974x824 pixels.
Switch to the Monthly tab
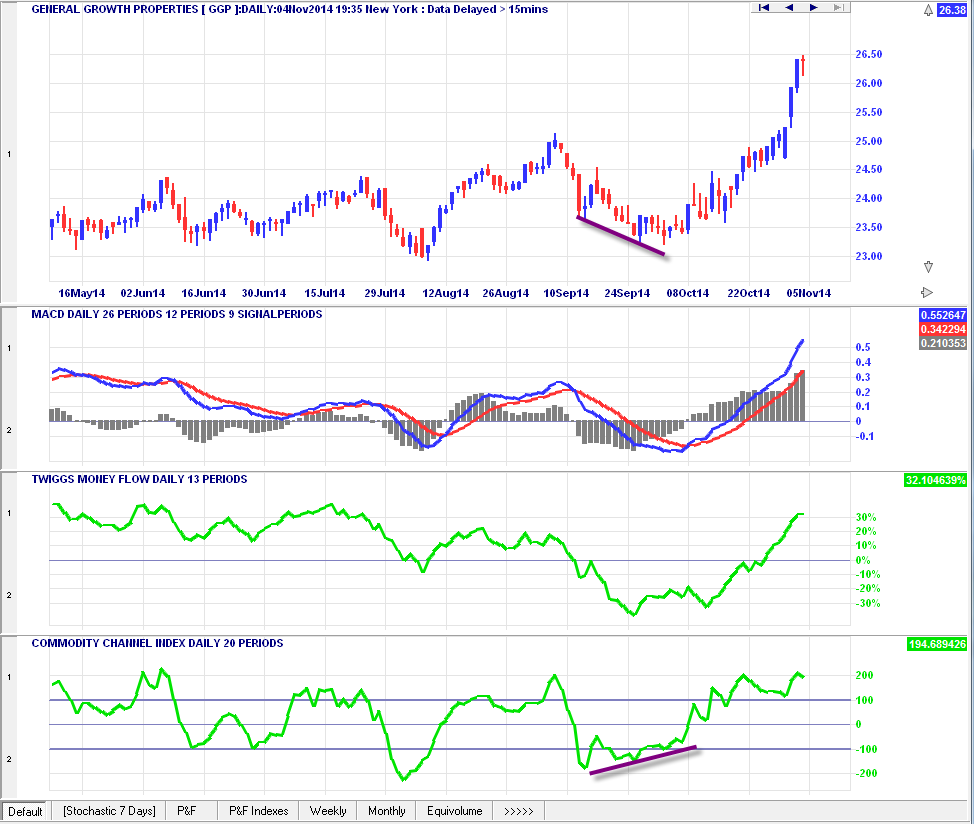pyautogui.click(x=386, y=811)
